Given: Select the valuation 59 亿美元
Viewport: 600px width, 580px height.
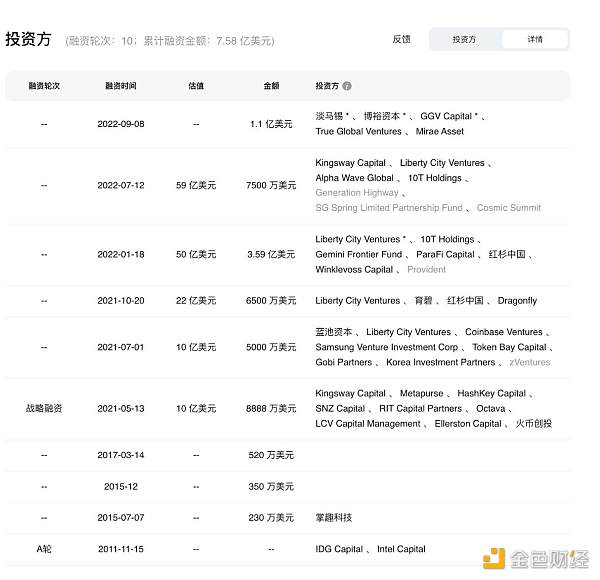Looking at the screenshot, I should [x=196, y=186].
